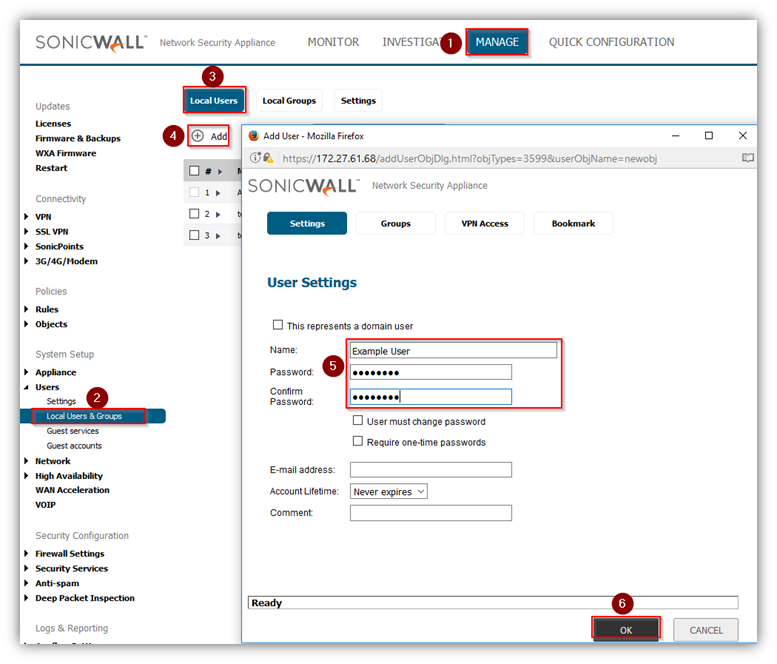Screen dimensions: 777x664
Task: Check 'This represents a domain user'
Action: pyautogui.click(x=278, y=325)
